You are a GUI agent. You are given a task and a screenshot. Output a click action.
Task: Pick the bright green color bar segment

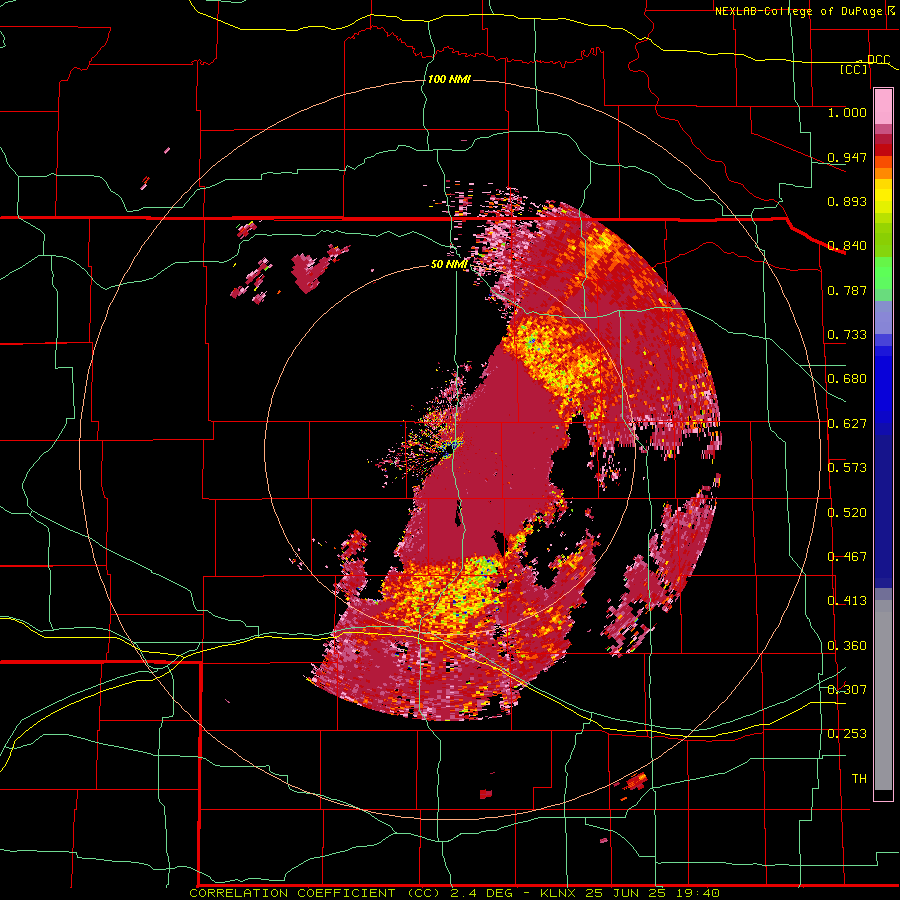(883, 273)
